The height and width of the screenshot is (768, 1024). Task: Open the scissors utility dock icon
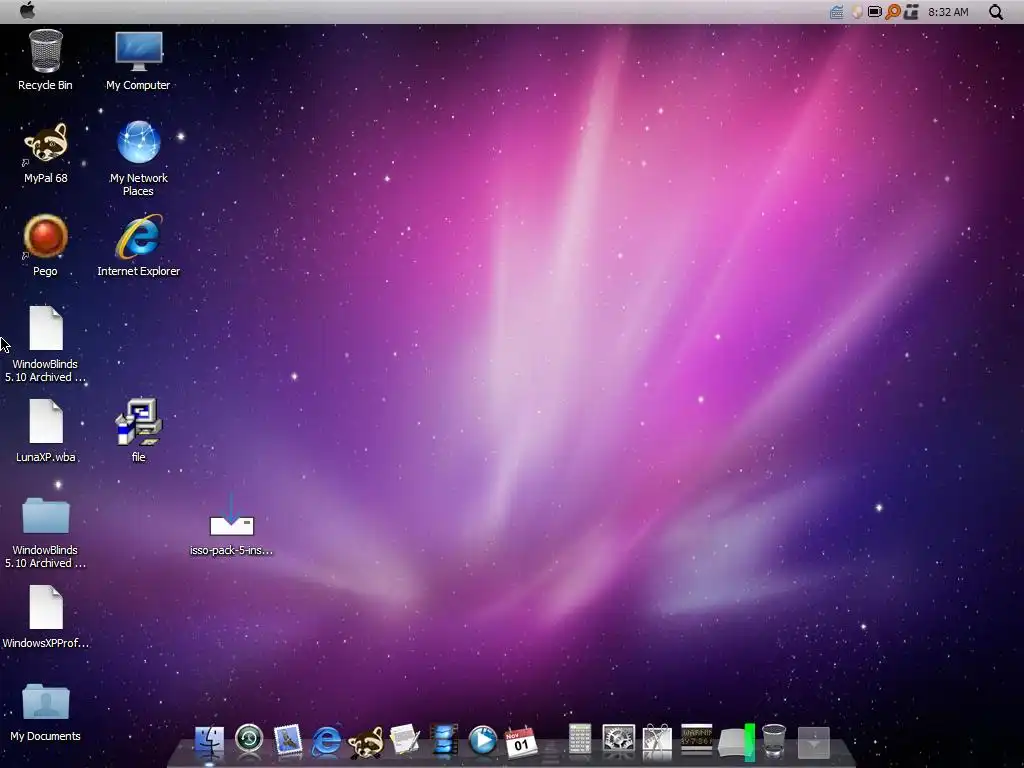click(657, 741)
